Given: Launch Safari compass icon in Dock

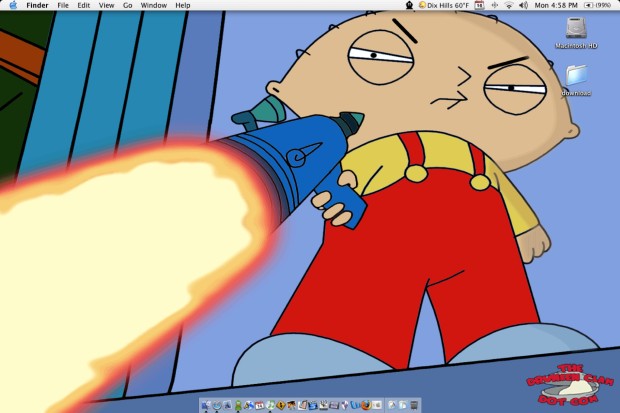Looking at the screenshot, I should click(217, 405).
